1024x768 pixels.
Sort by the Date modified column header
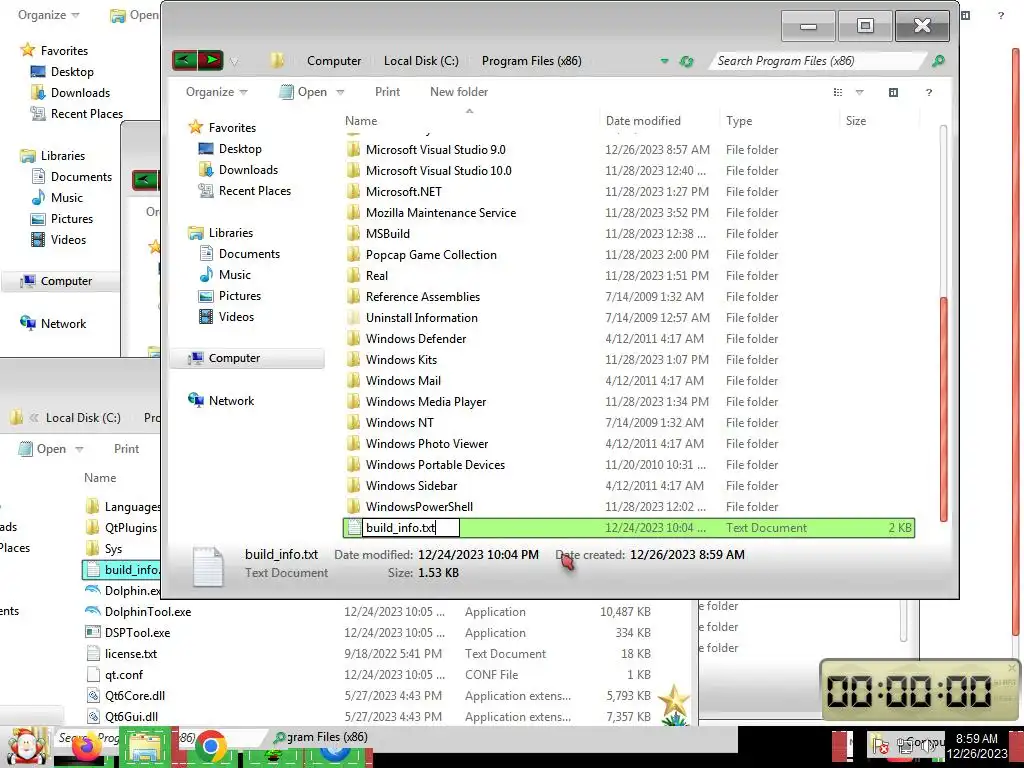click(x=643, y=121)
